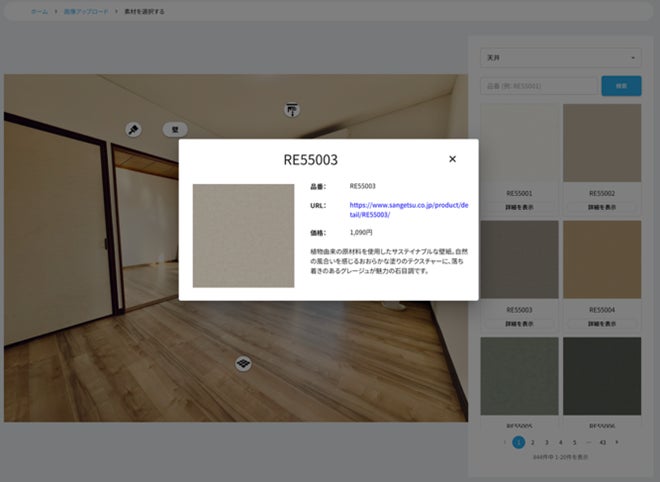This screenshot has width=660, height=482.
Task: Show details for RE55001
Action: (x=519, y=207)
